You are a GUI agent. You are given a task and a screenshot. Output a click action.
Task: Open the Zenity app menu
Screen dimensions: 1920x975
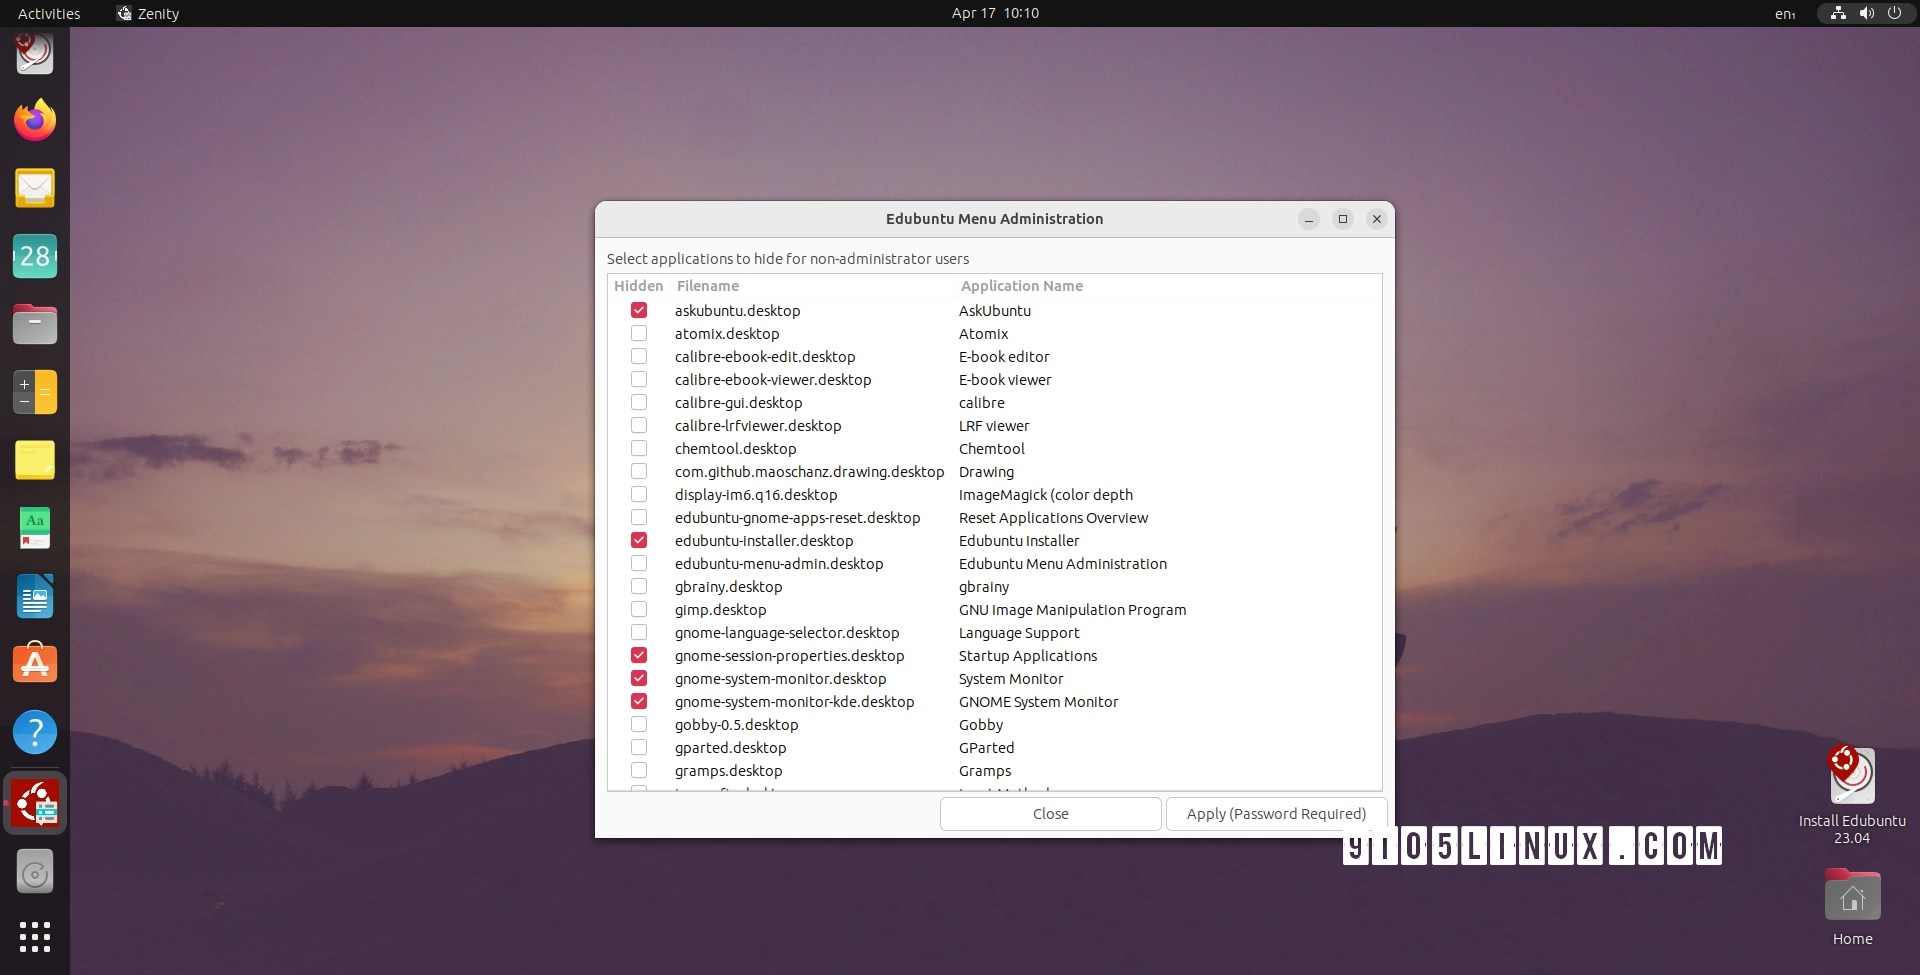coord(148,13)
